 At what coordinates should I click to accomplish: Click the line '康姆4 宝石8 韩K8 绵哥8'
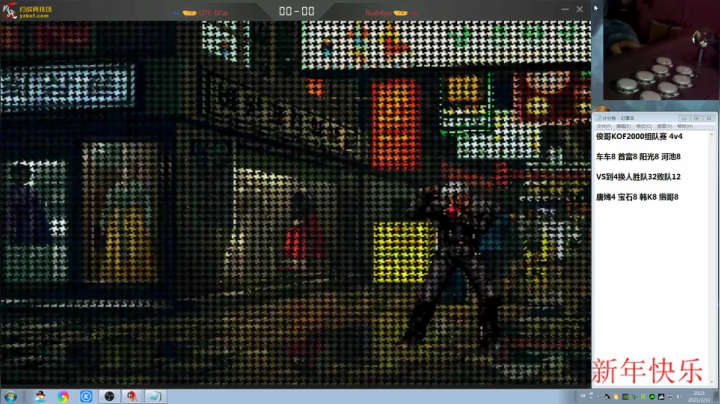point(637,197)
